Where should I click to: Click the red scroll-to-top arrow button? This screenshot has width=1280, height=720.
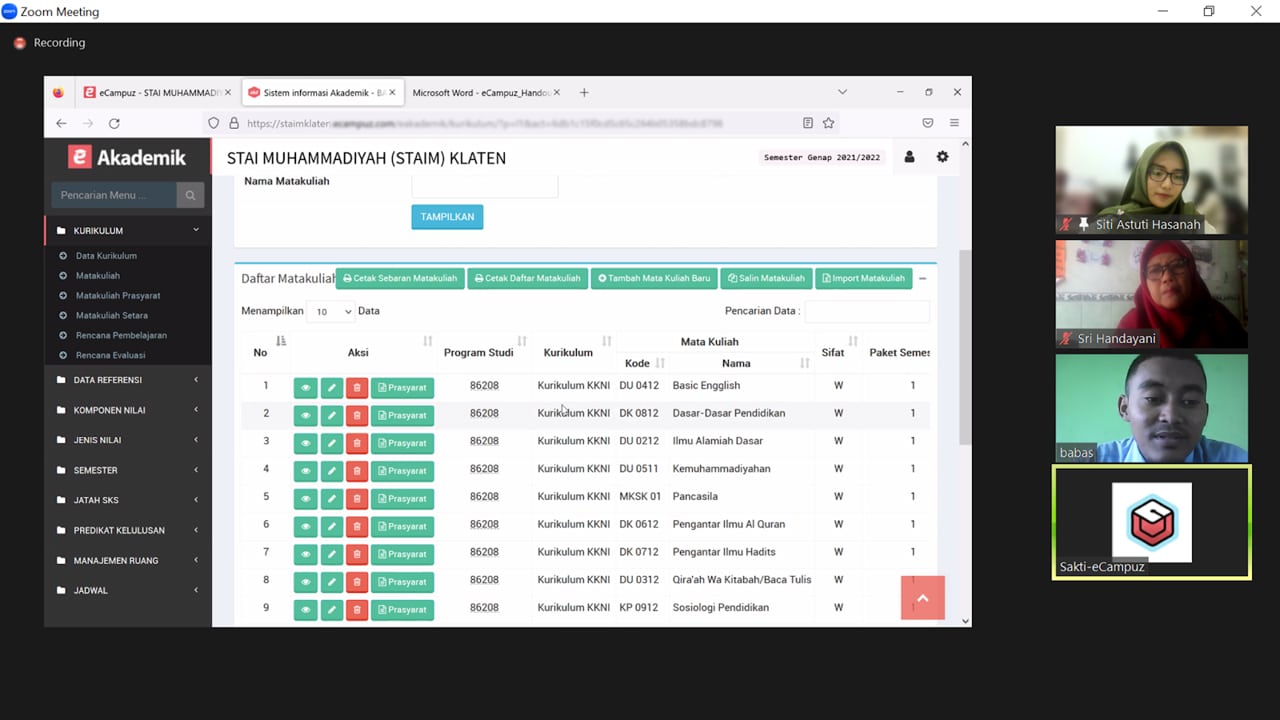[x=923, y=598]
